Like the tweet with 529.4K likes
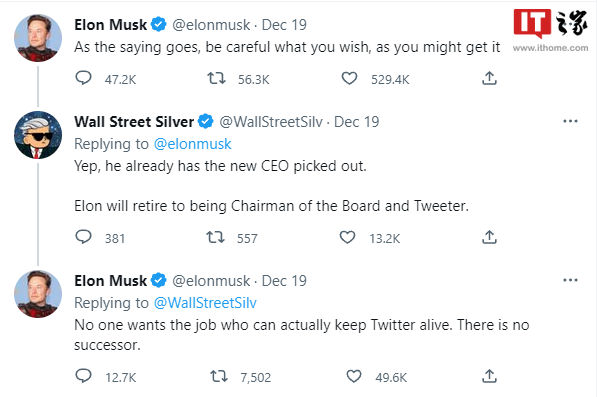 [x=349, y=78]
